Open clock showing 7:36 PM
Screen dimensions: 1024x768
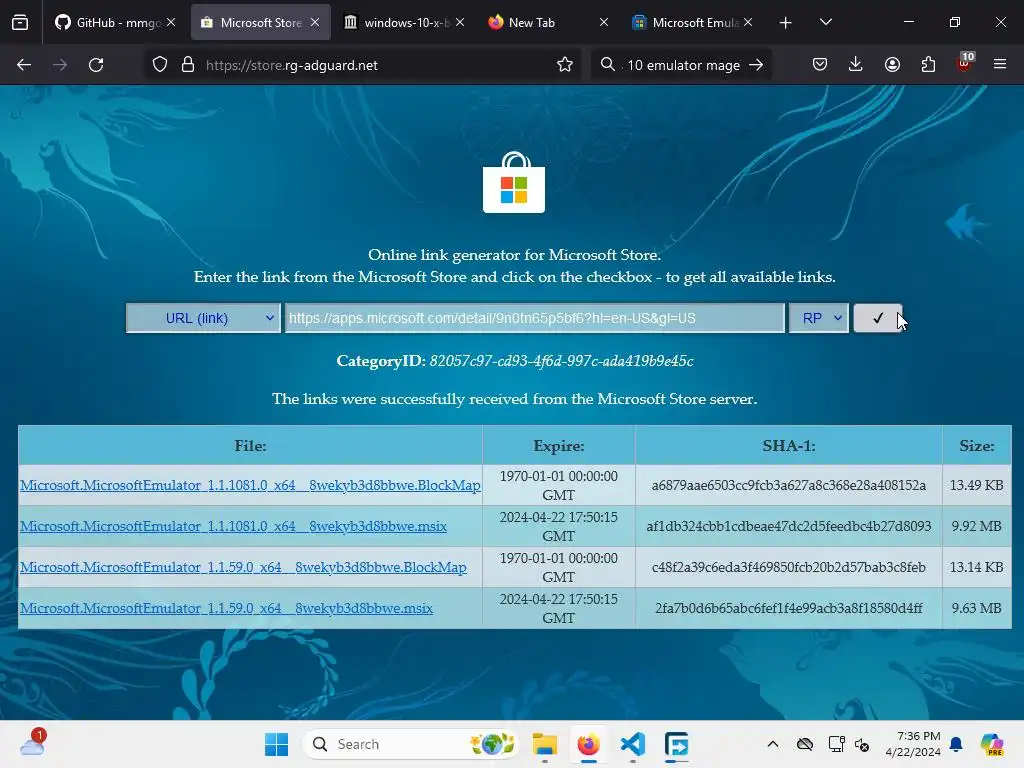[x=913, y=744]
